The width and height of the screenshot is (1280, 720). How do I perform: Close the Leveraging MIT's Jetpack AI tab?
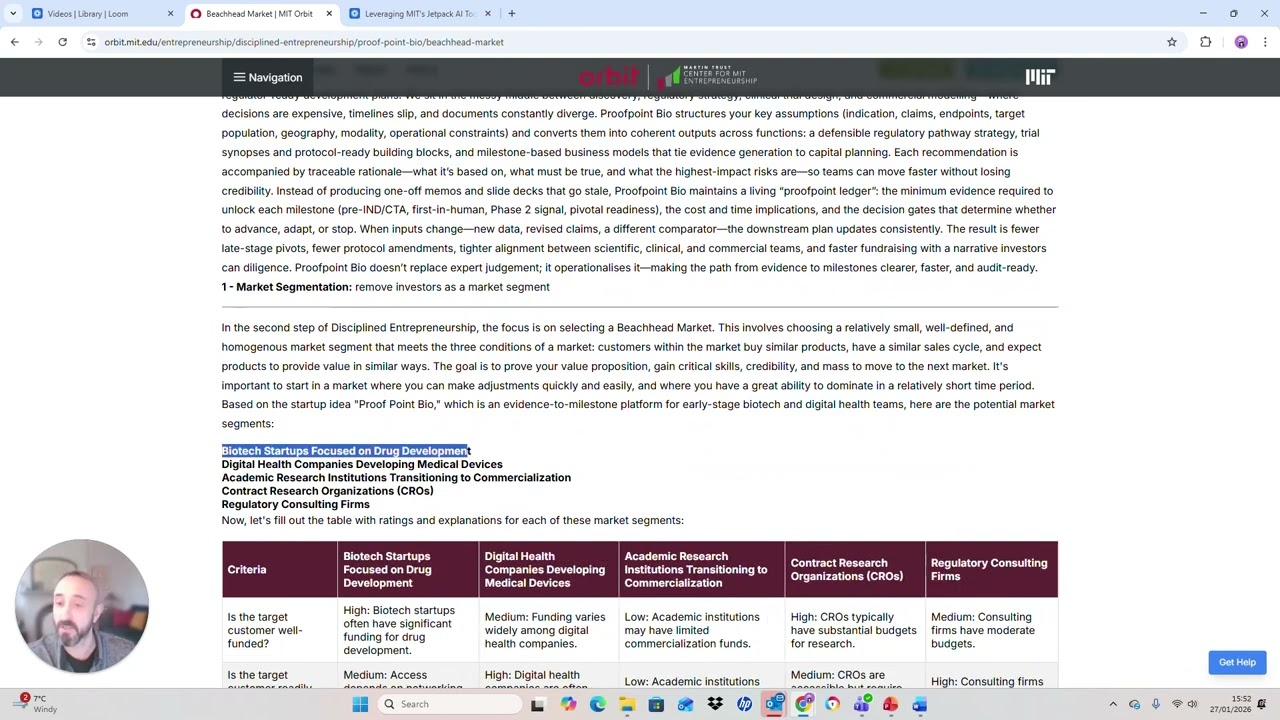tap(488, 14)
